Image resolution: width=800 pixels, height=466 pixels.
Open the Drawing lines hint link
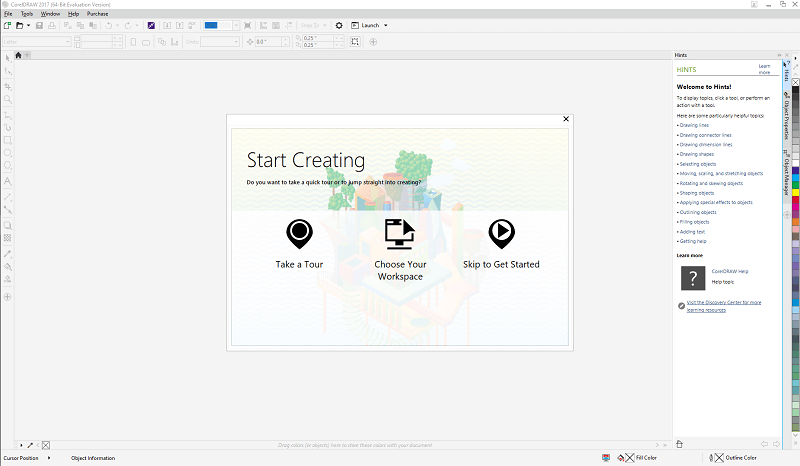pyautogui.click(x=694, y=125)
